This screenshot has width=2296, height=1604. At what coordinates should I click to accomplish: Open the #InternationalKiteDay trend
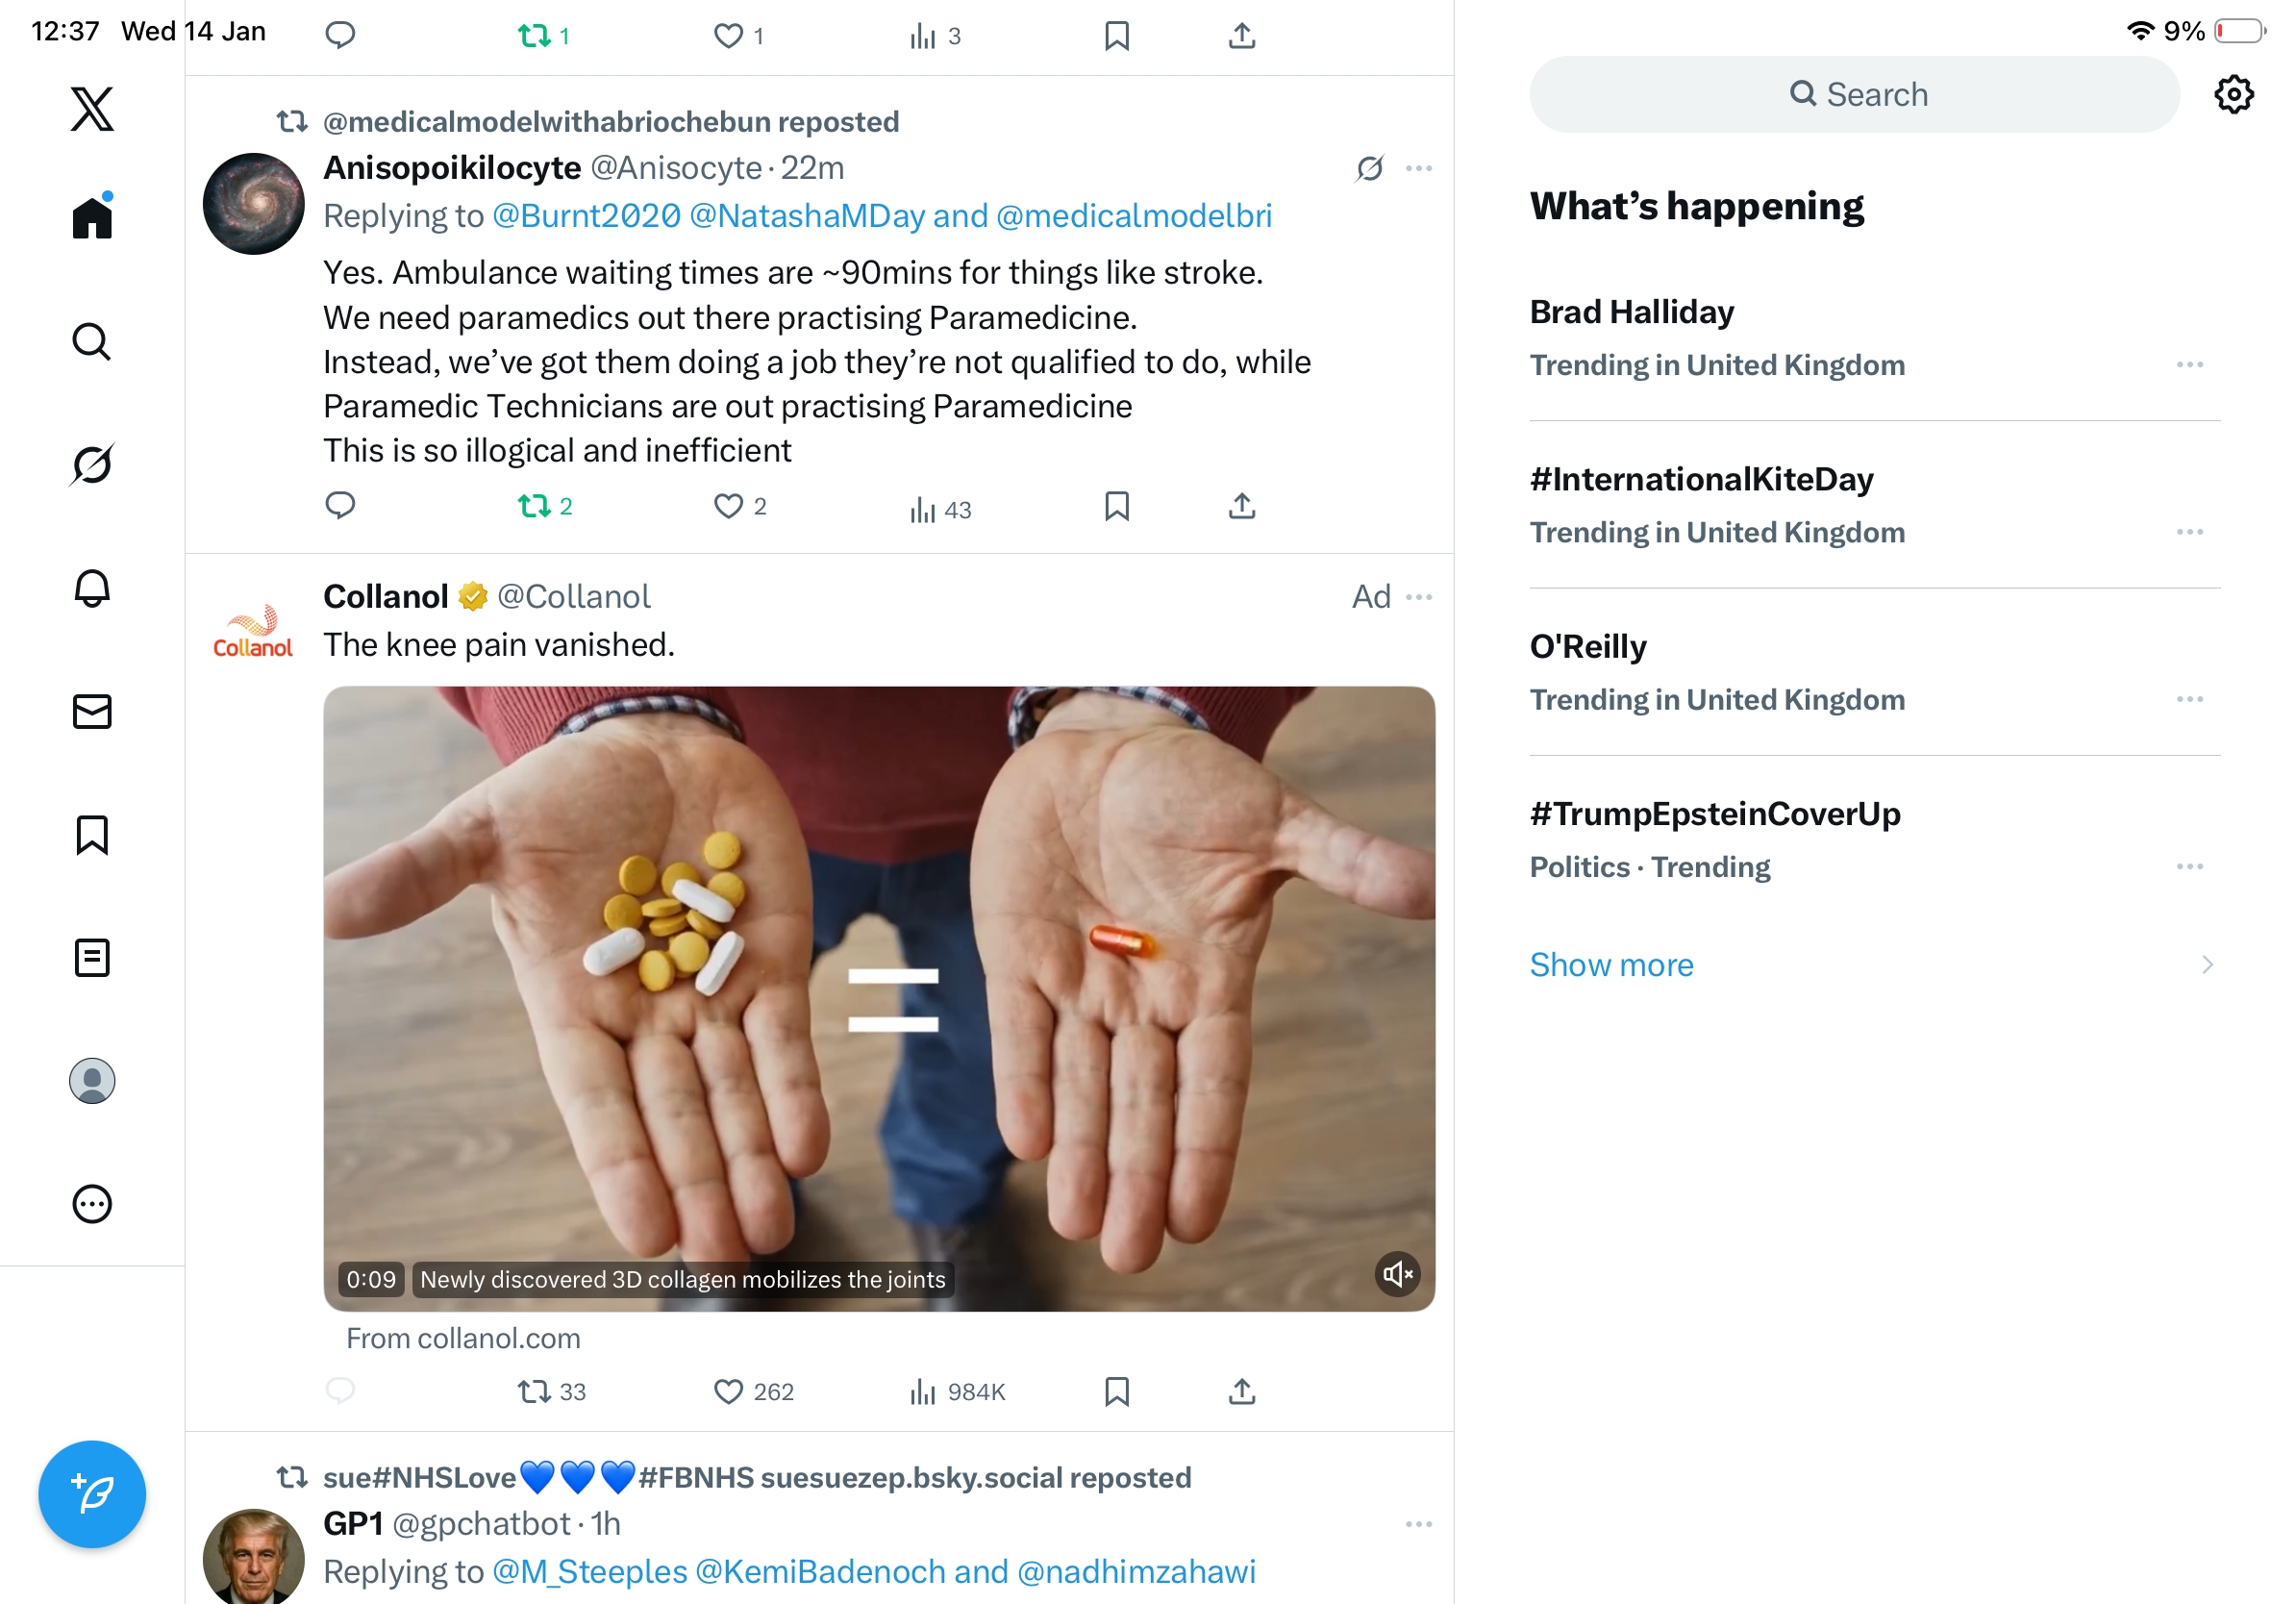(1701, 480)
